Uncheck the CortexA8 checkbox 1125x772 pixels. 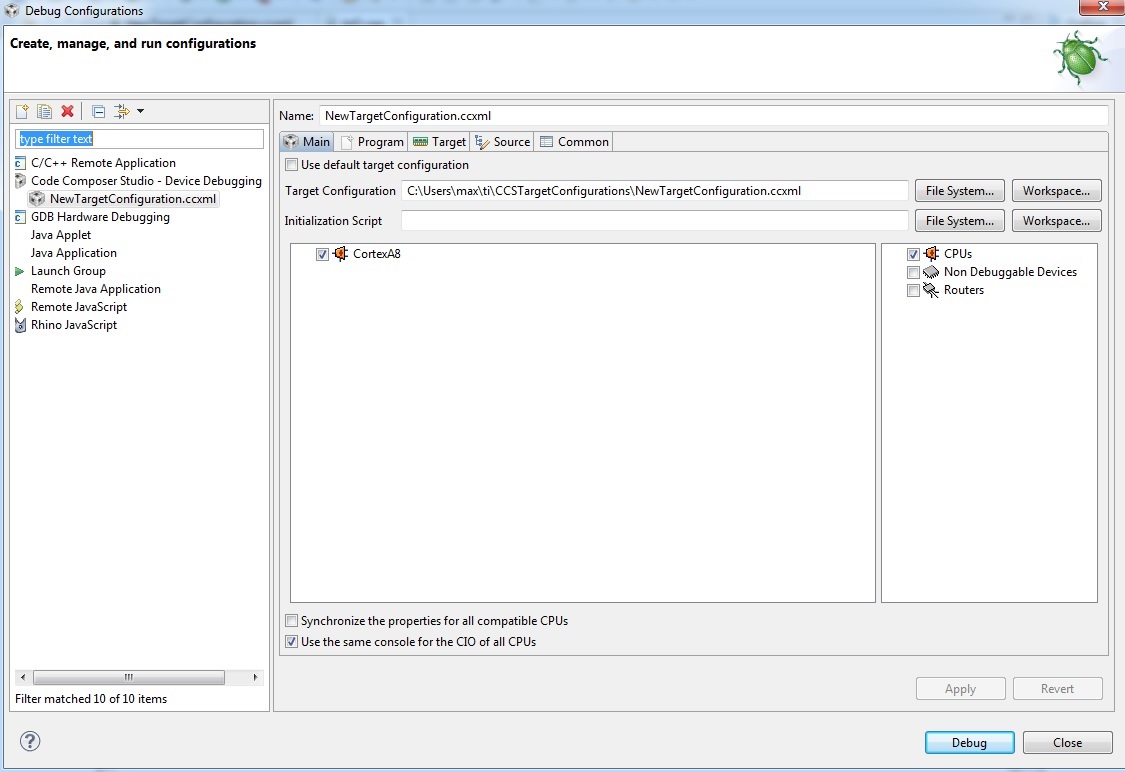point(322,254)
